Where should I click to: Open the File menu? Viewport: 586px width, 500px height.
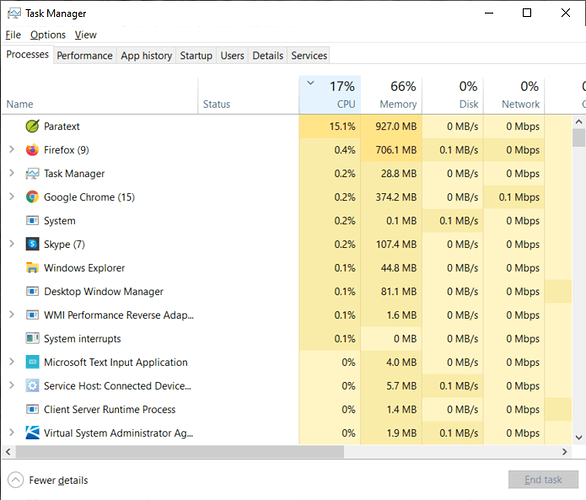(x=13, y=35)
